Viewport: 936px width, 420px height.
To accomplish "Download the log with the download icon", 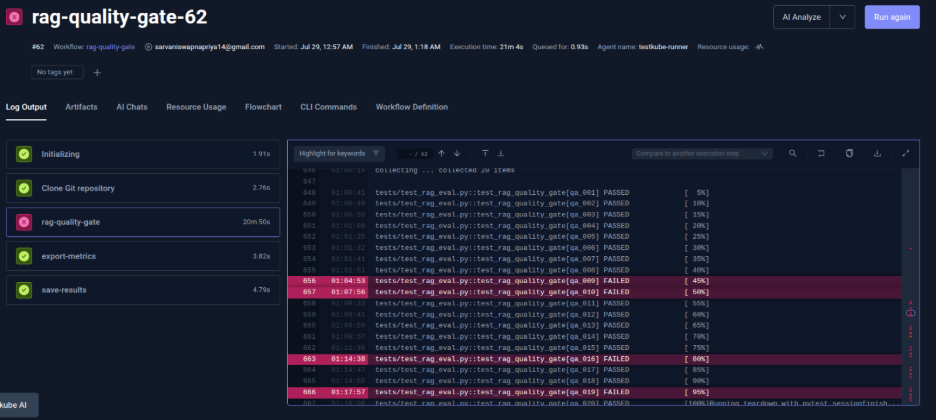I will pyautogui.click(x=878, y=153).
